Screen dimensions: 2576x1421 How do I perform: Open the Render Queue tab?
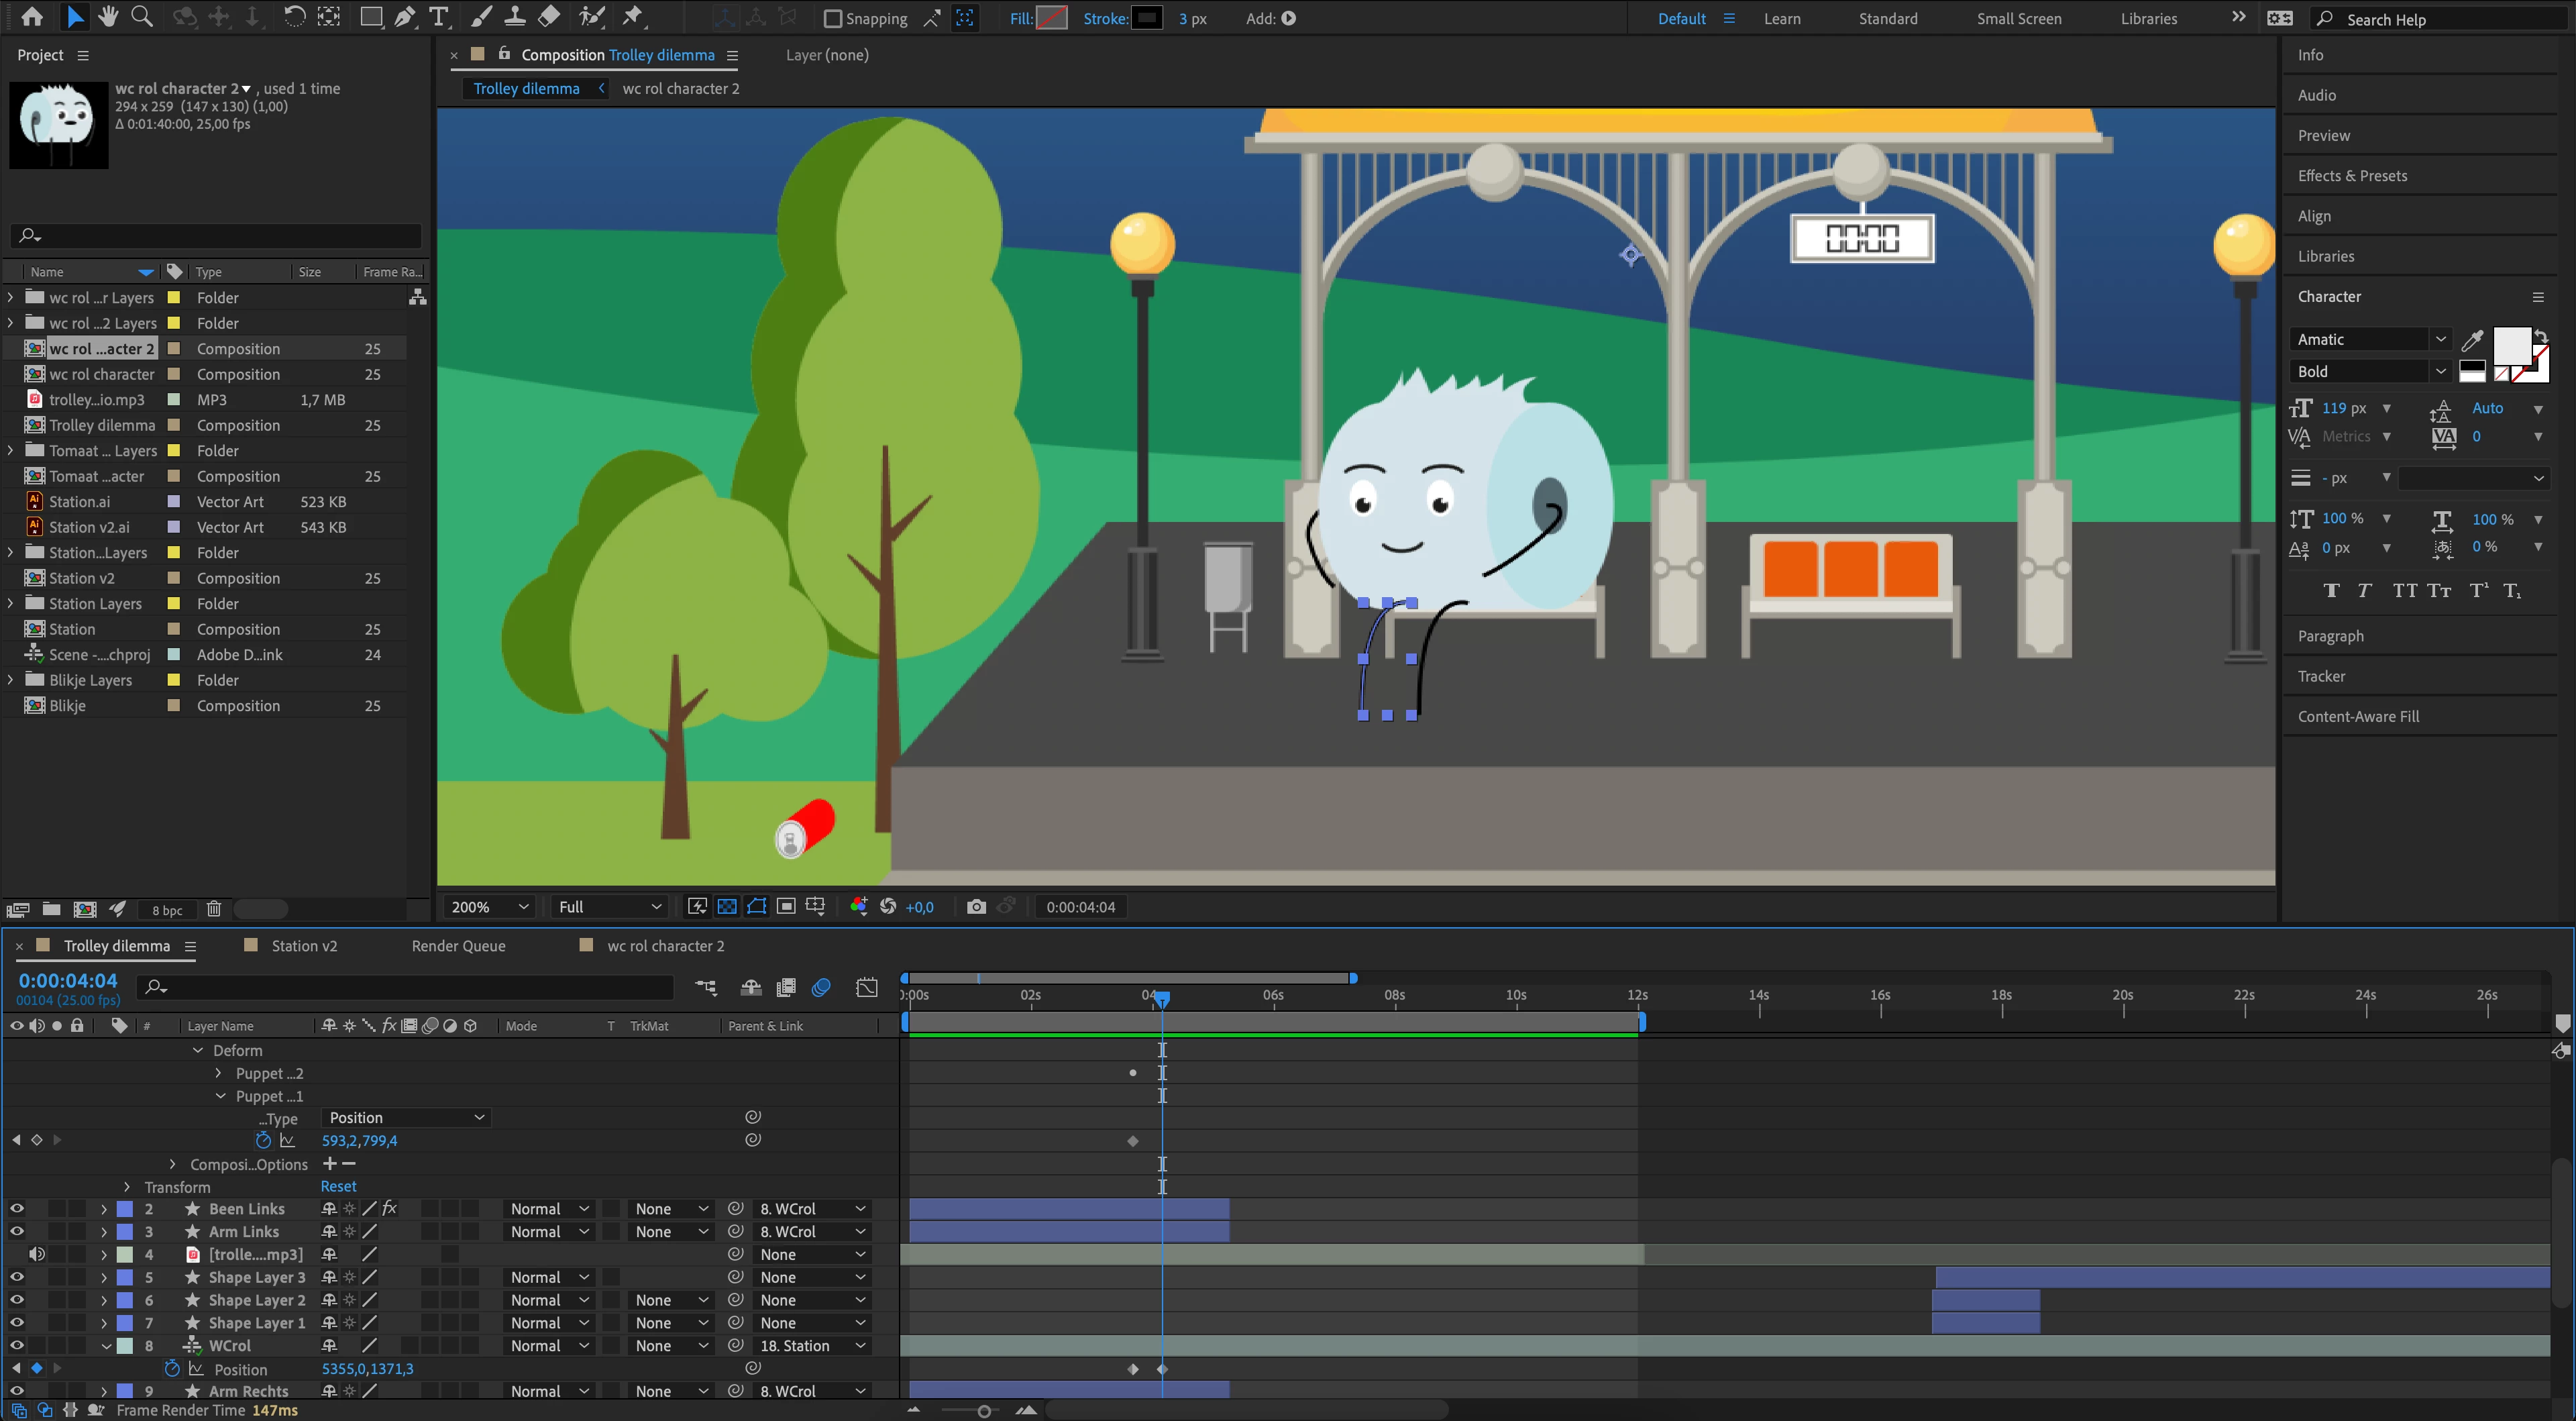point(458,946)
